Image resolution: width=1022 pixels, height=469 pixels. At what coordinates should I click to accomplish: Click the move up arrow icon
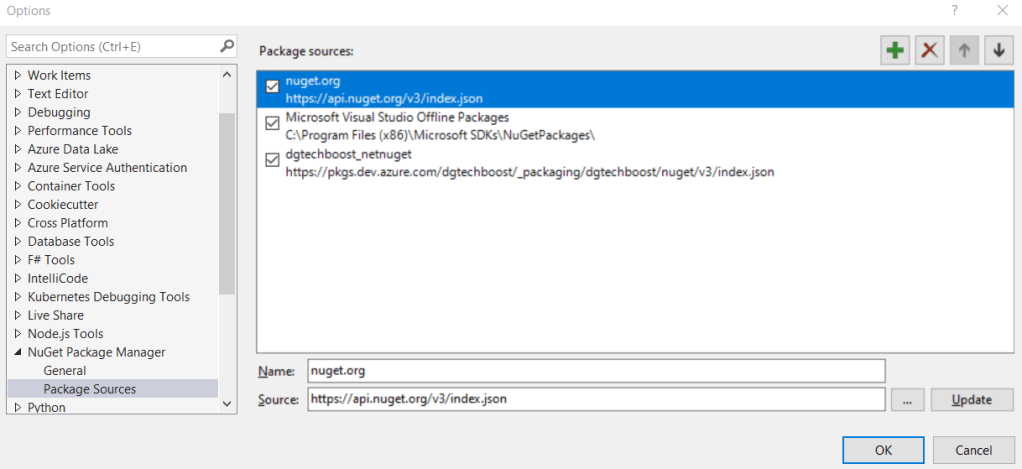[x=963, y=51]
